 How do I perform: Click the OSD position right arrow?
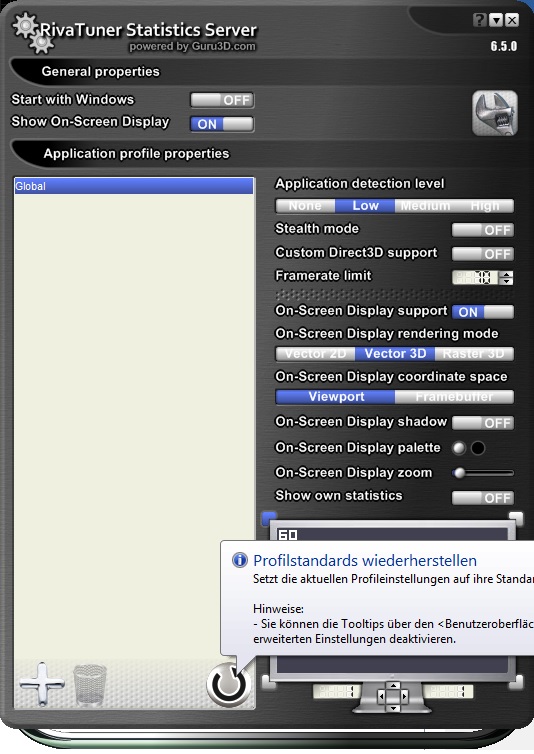pos(405,696)
